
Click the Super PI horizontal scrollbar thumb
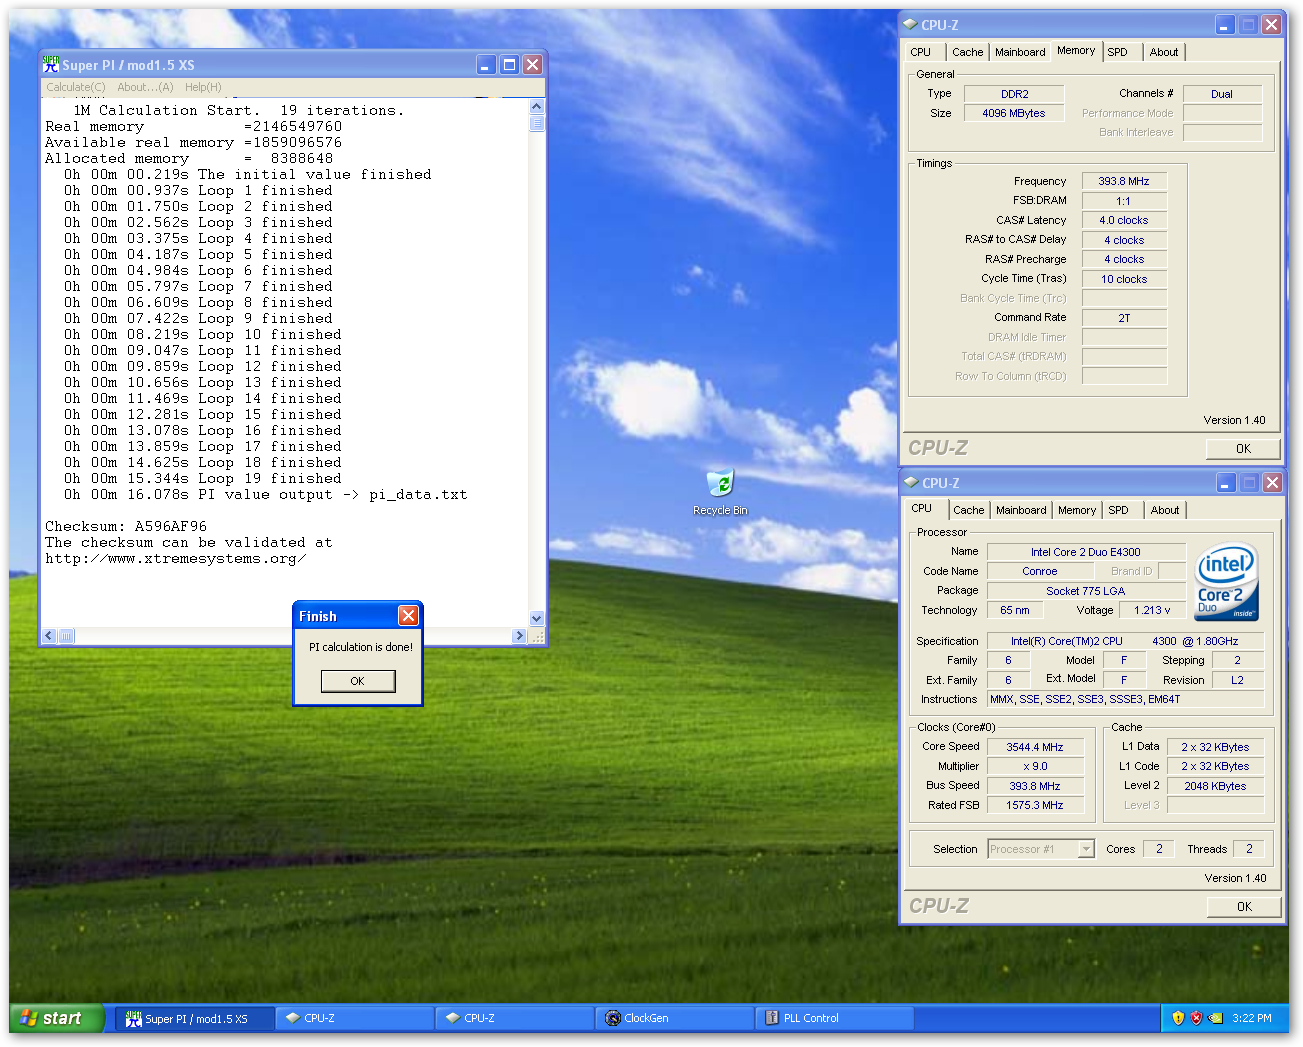[66, 636]
